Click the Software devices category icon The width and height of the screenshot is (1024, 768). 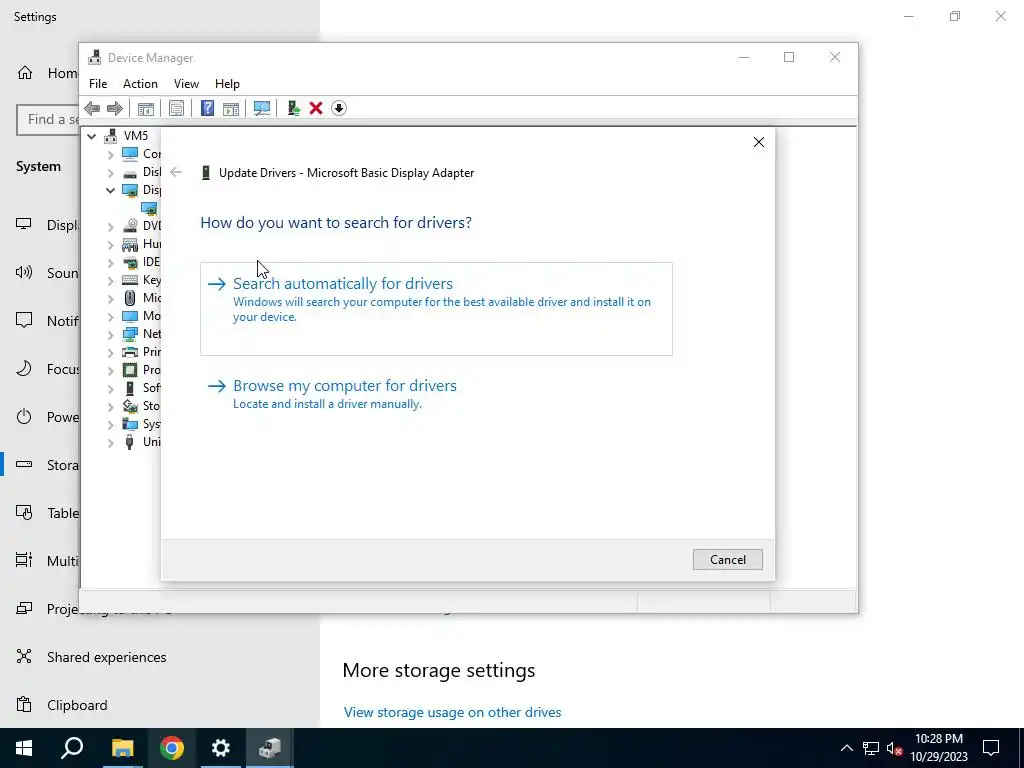pyautogui.click(x=129, y=388)
